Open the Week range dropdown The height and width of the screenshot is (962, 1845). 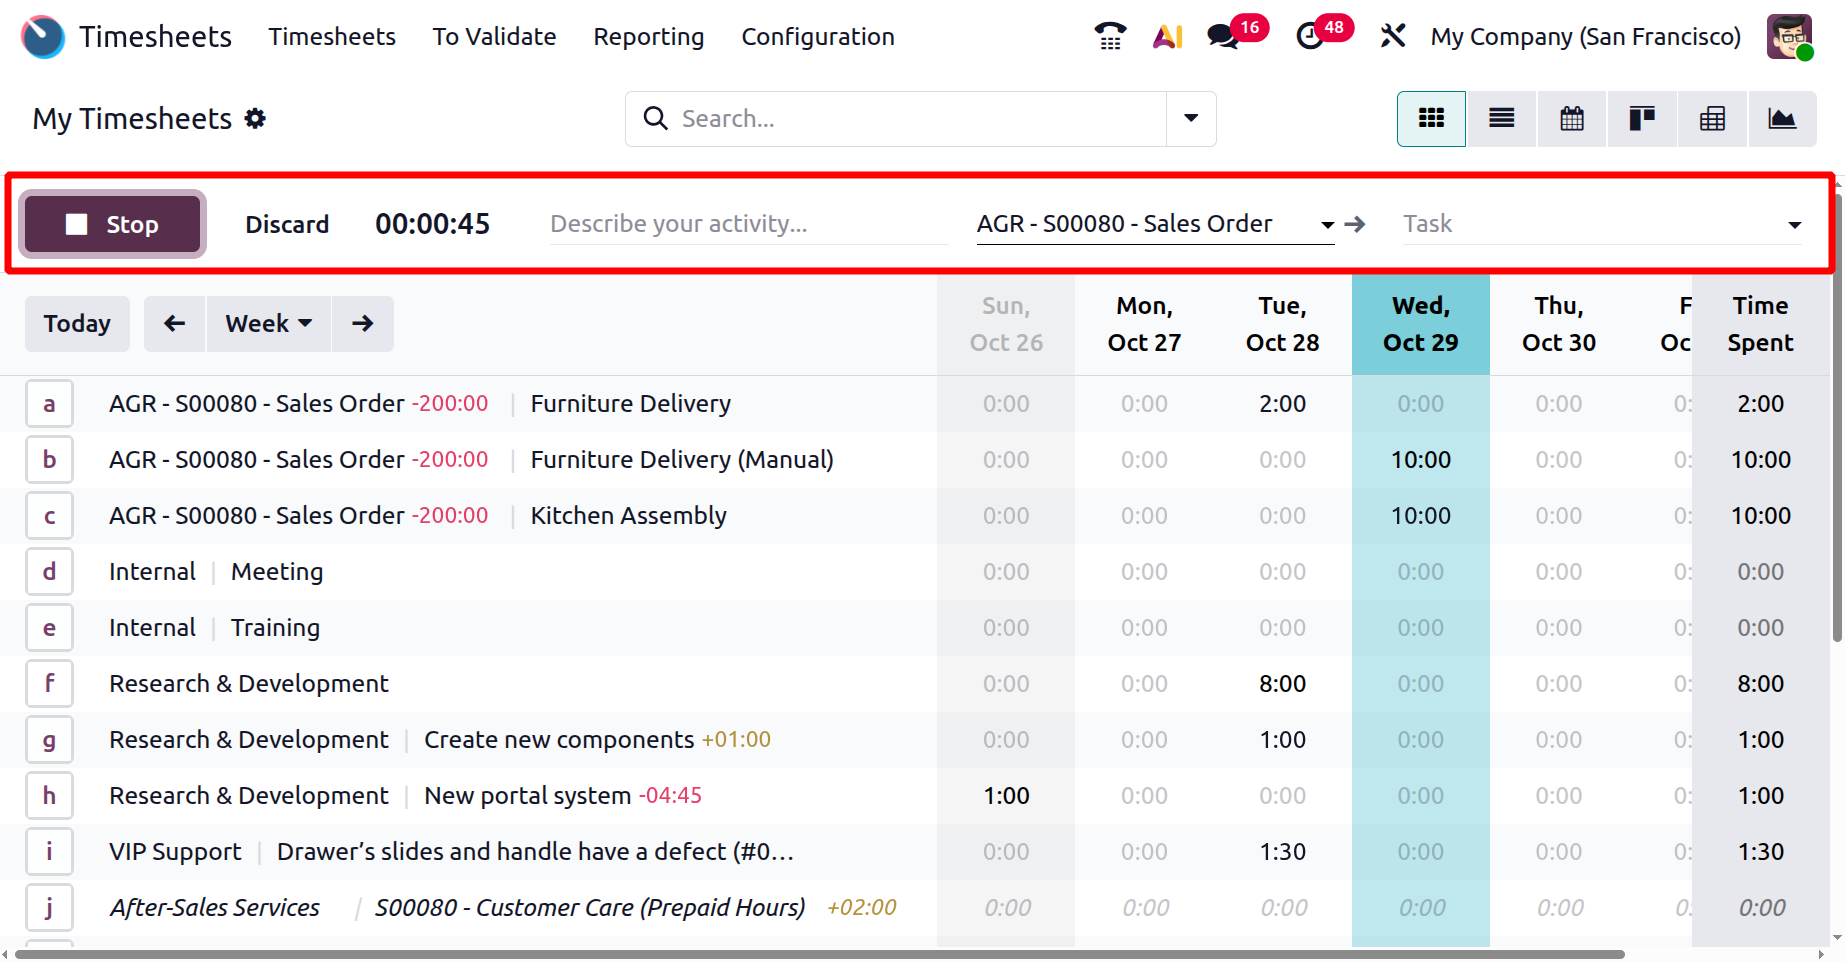268,324
